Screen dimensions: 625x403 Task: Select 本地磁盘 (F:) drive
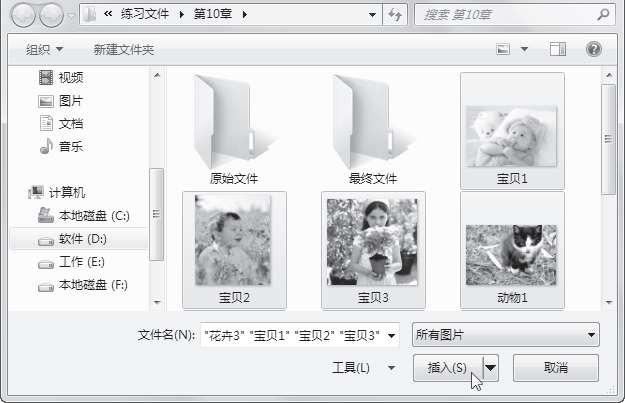[x=83, y=285]
